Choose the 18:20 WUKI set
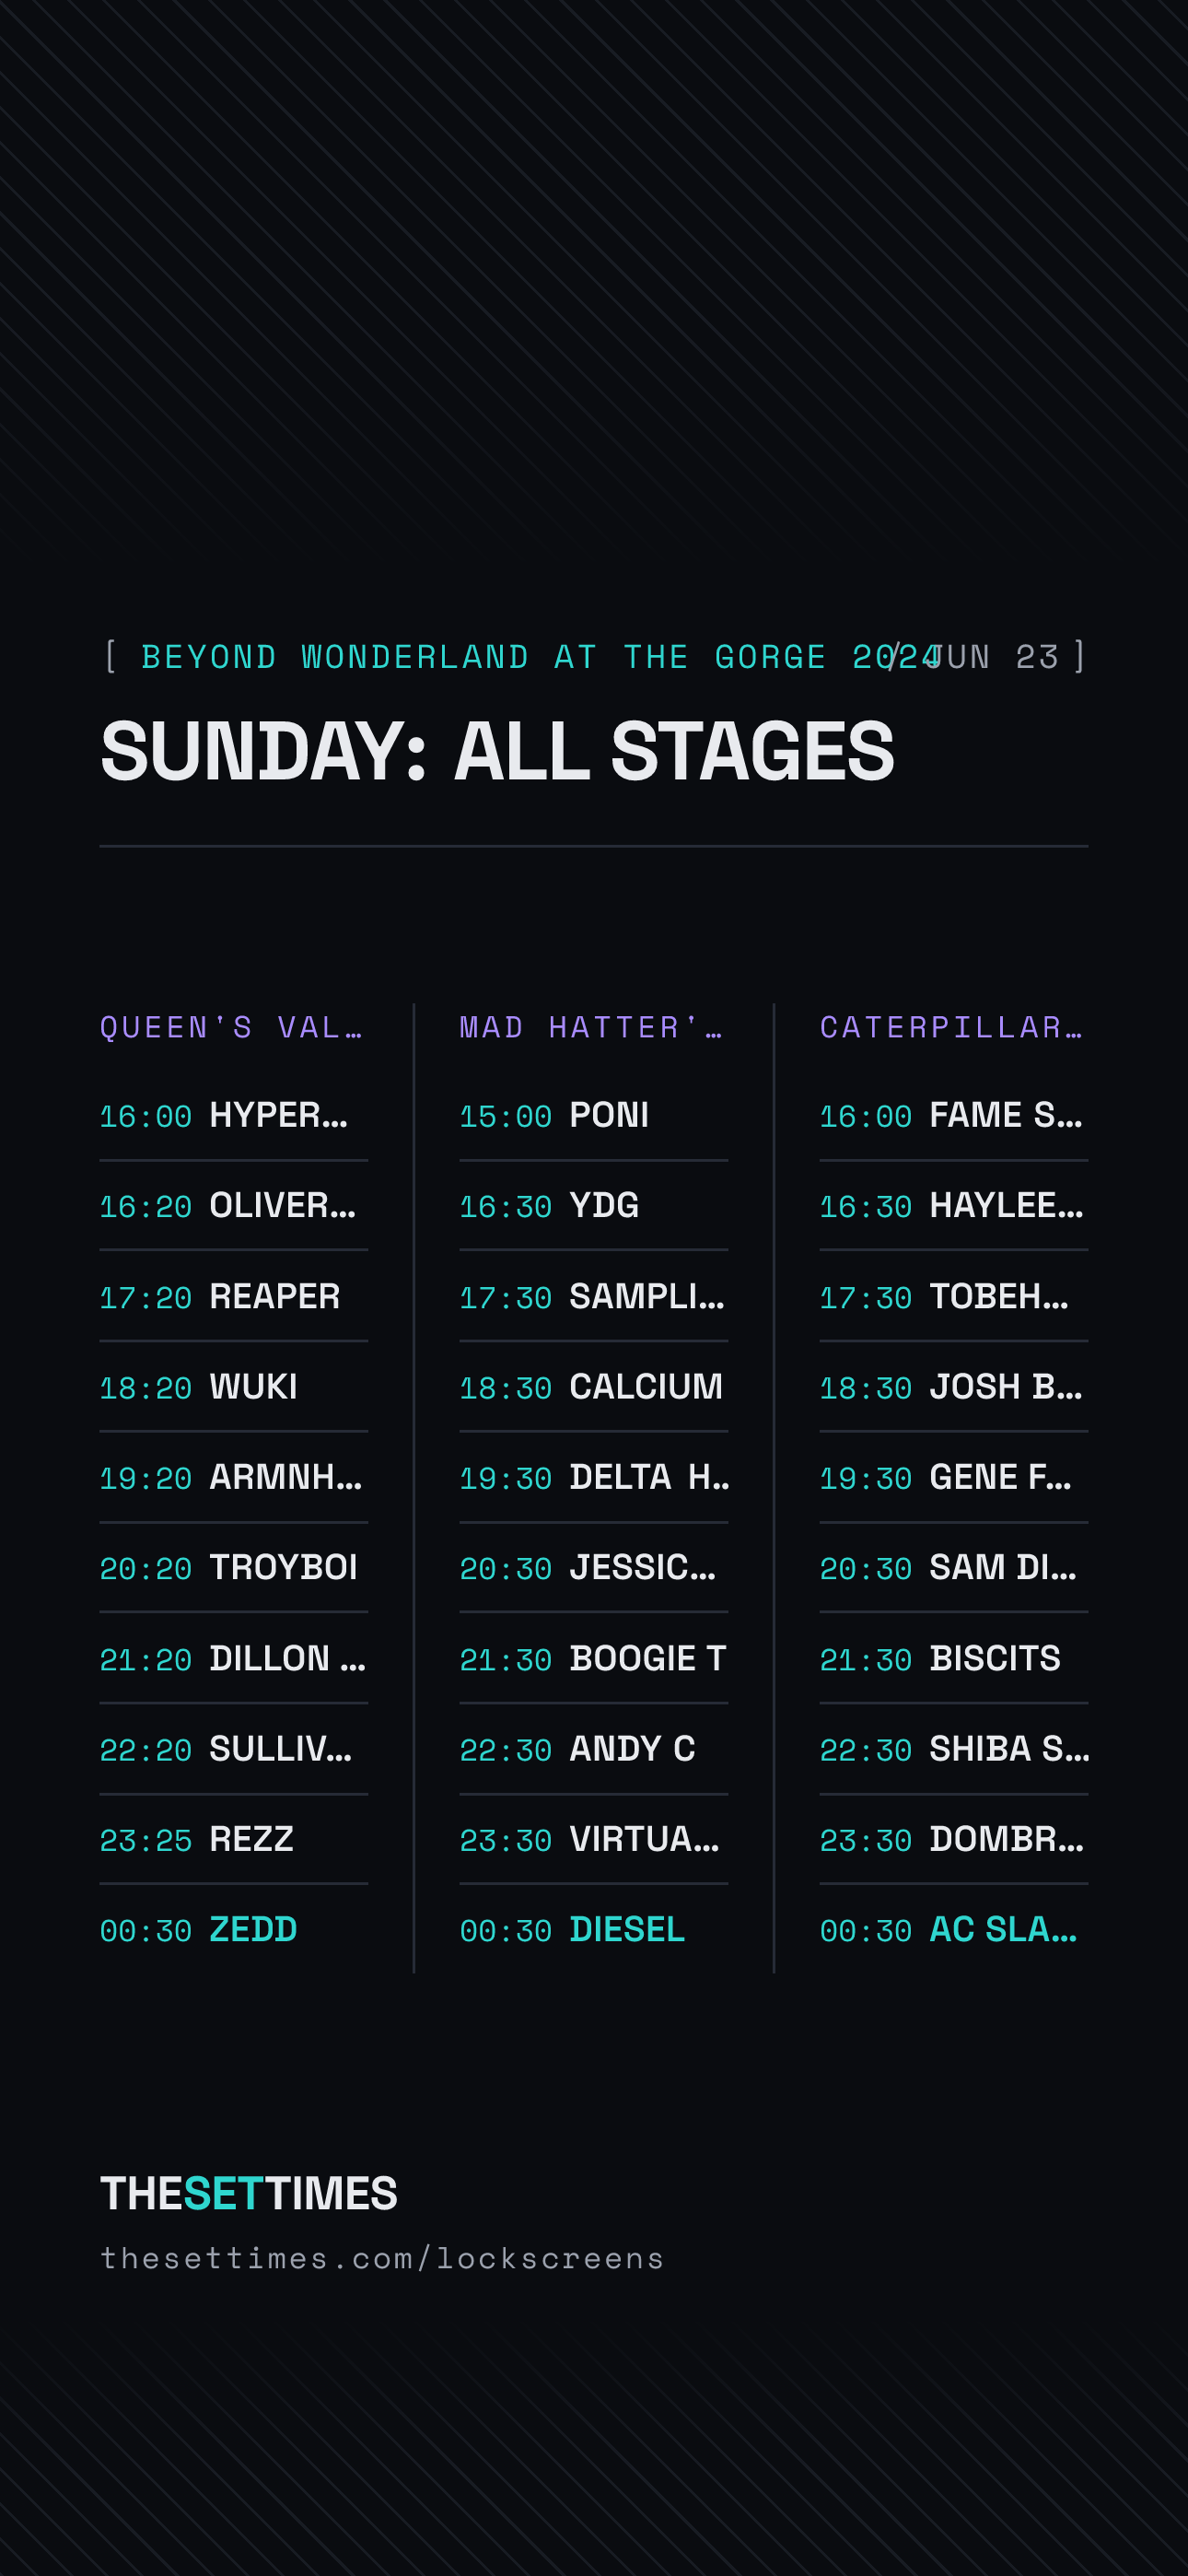Screen dimensions: 1188x2576 [x=233, y=1387]
